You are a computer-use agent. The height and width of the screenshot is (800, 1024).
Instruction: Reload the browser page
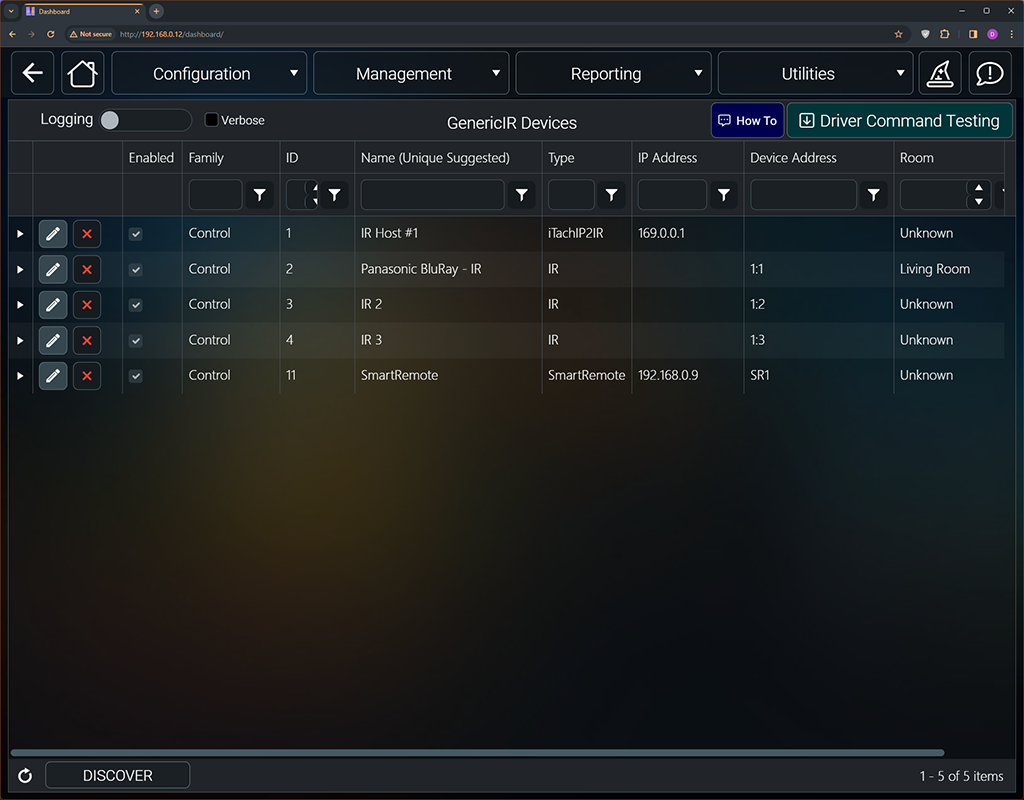[x=50, y=34]
